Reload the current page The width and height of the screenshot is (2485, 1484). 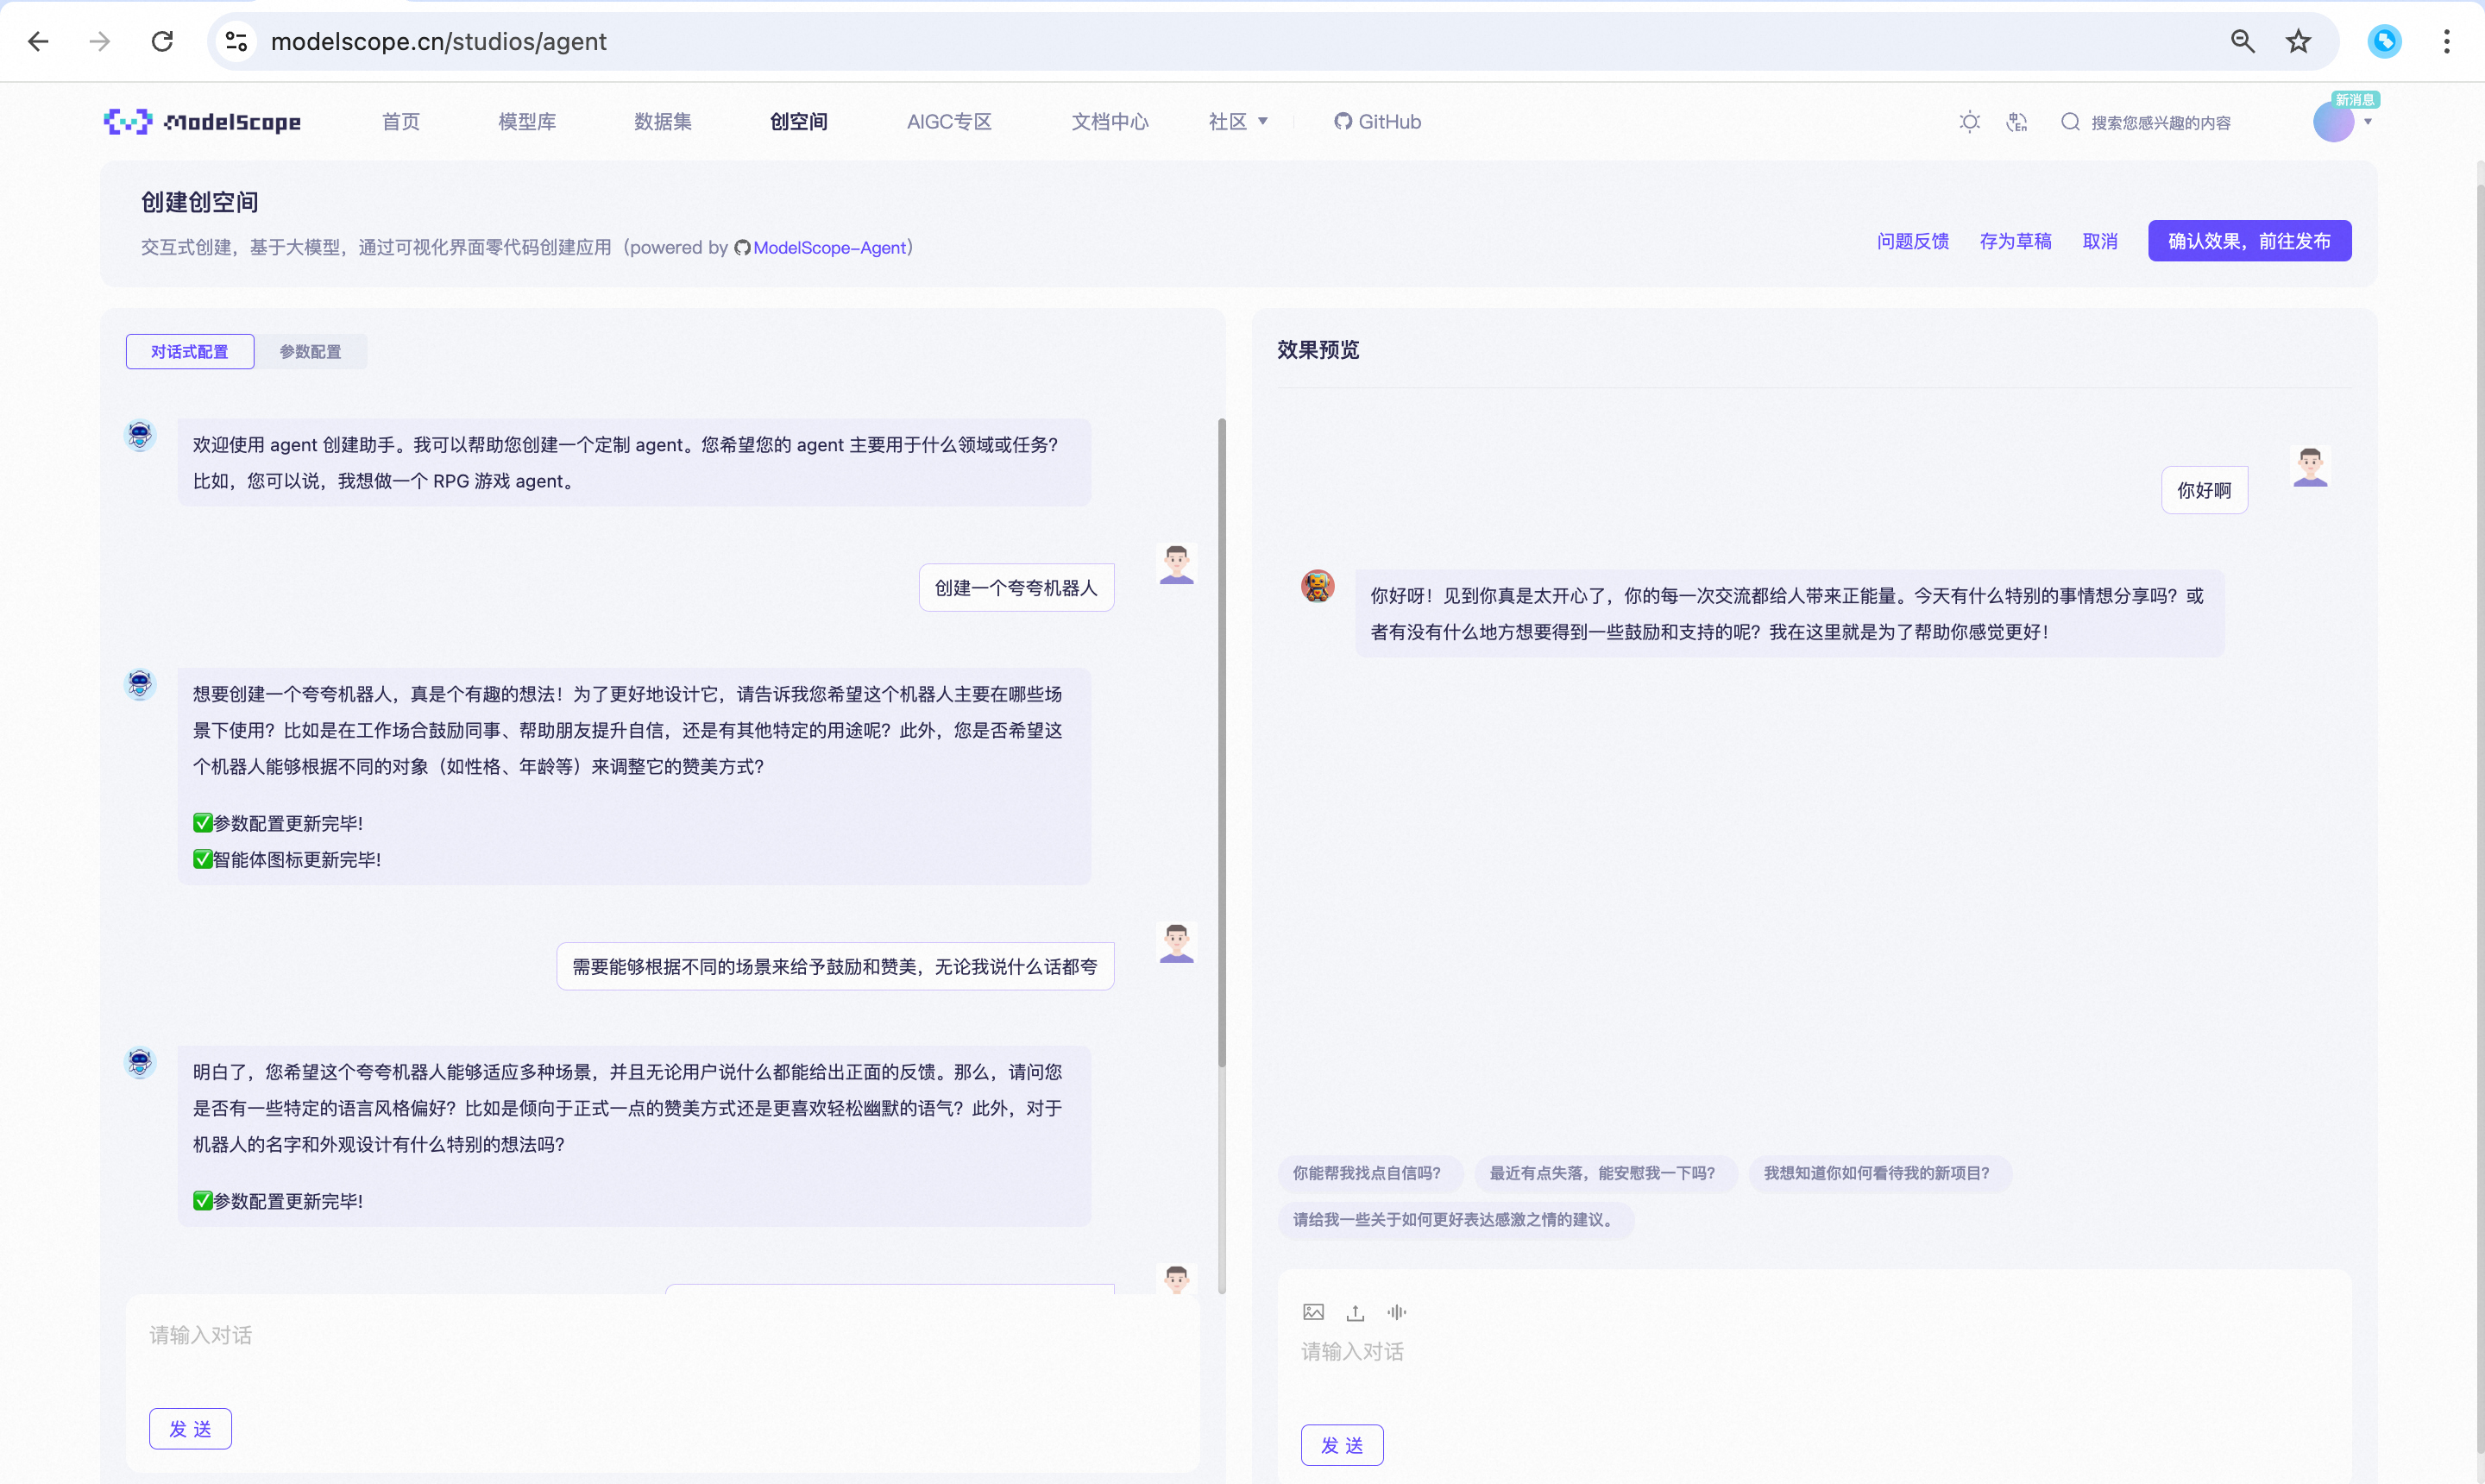click(x=162, y=41)
